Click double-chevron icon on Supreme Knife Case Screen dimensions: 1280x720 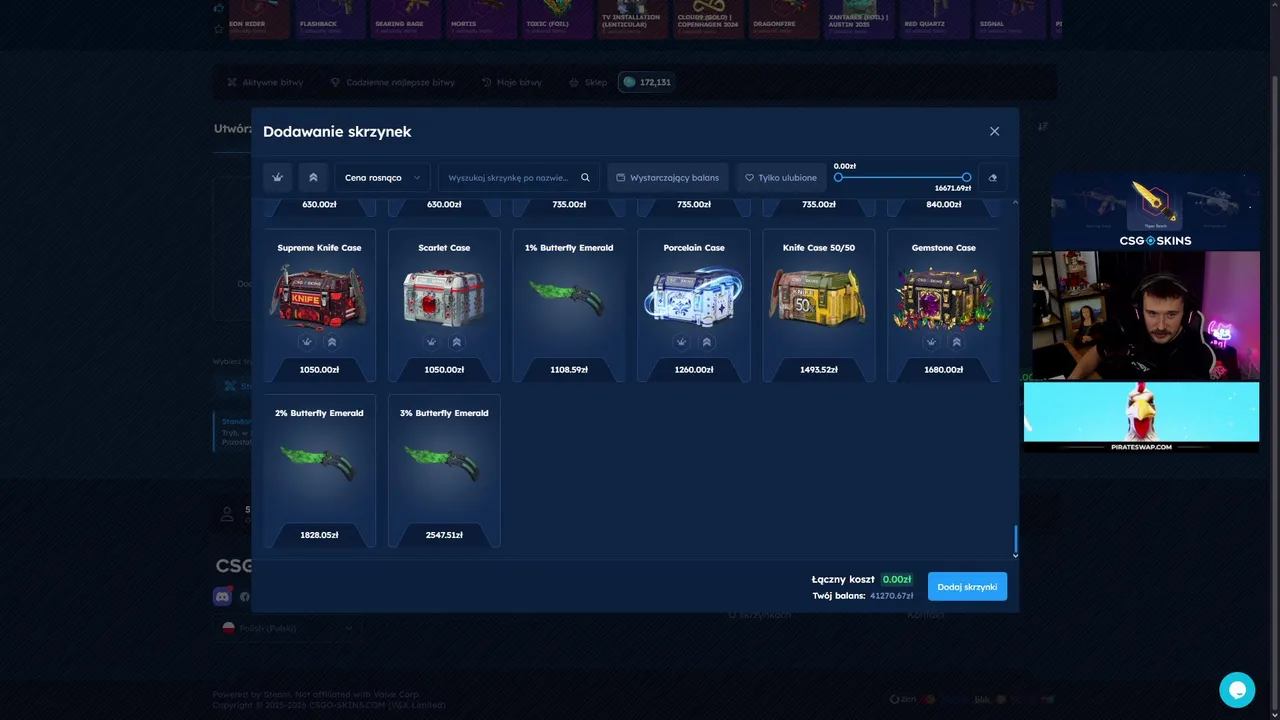332,342
